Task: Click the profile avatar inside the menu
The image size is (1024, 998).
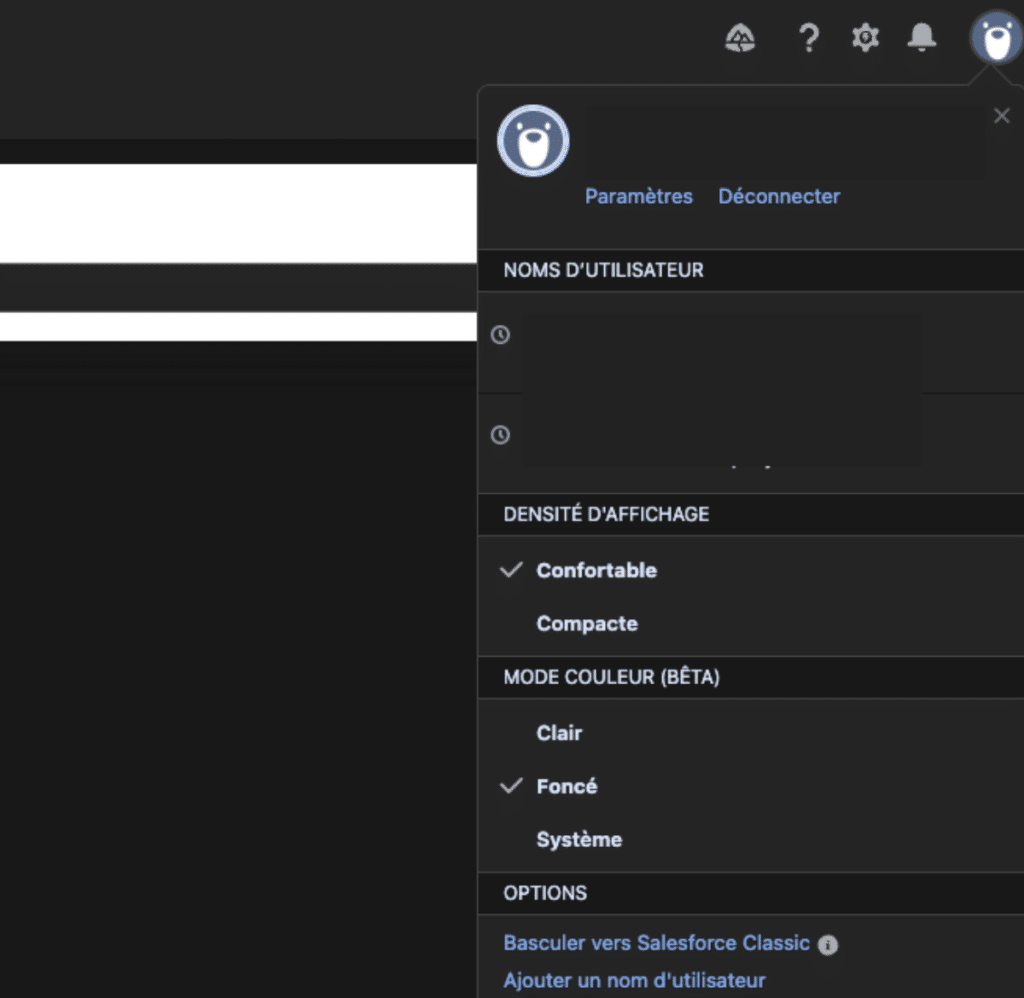Action: click(x=533, y=140)
